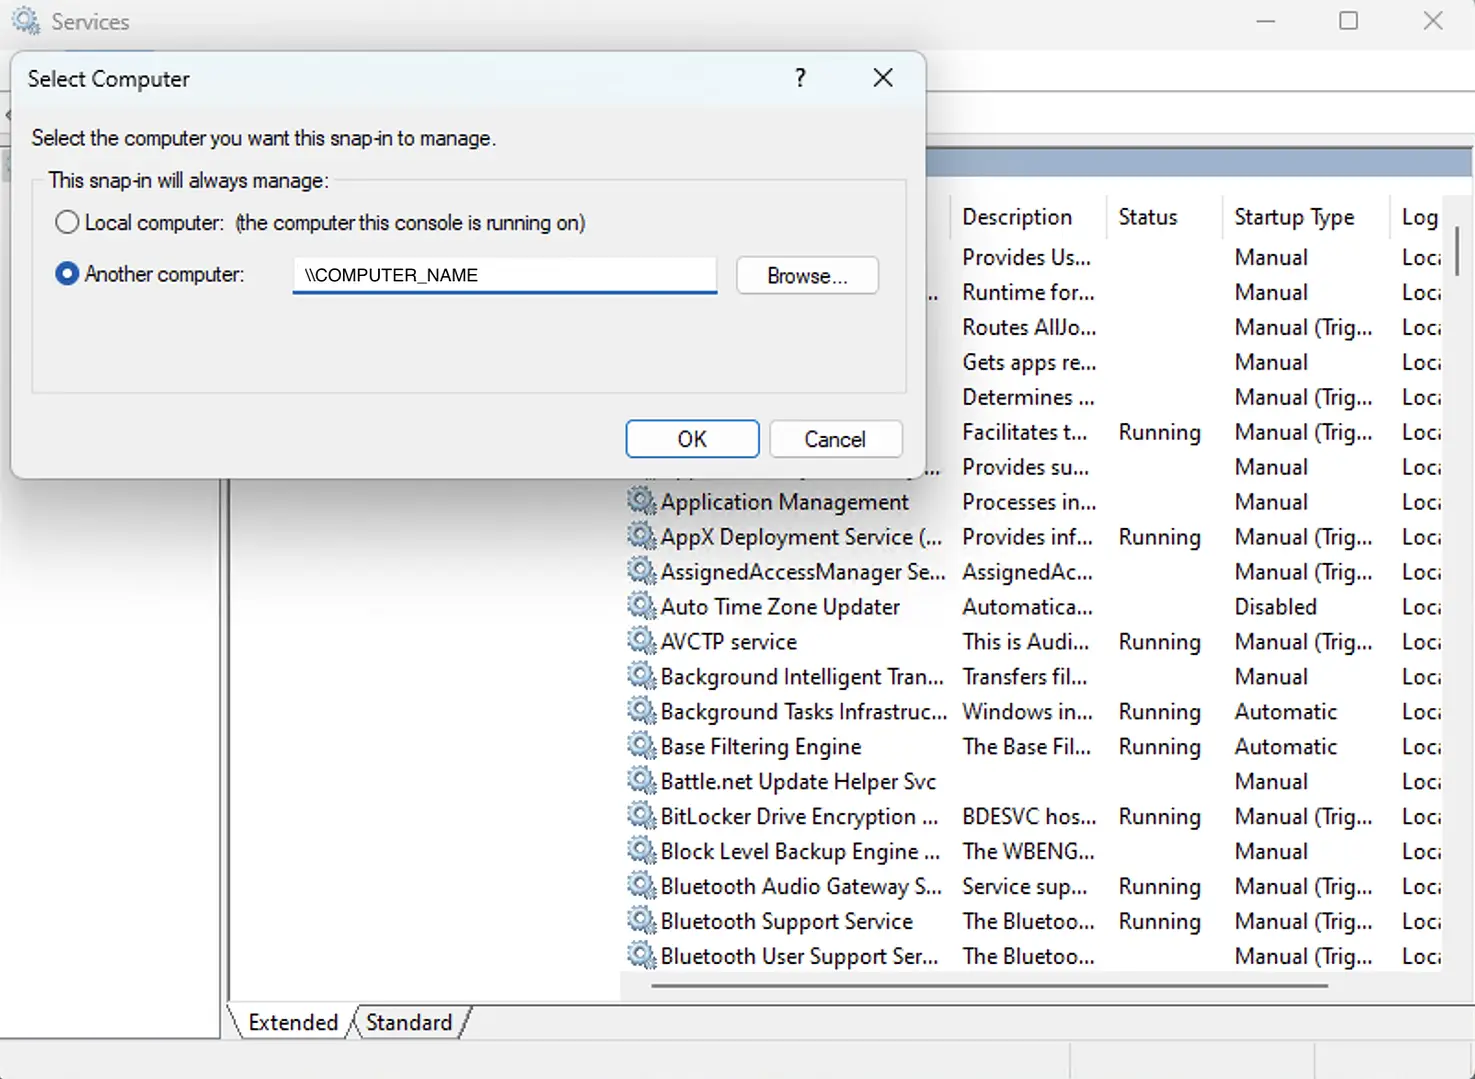Sort by the Startup Type column header

[x=1294, y=217]
